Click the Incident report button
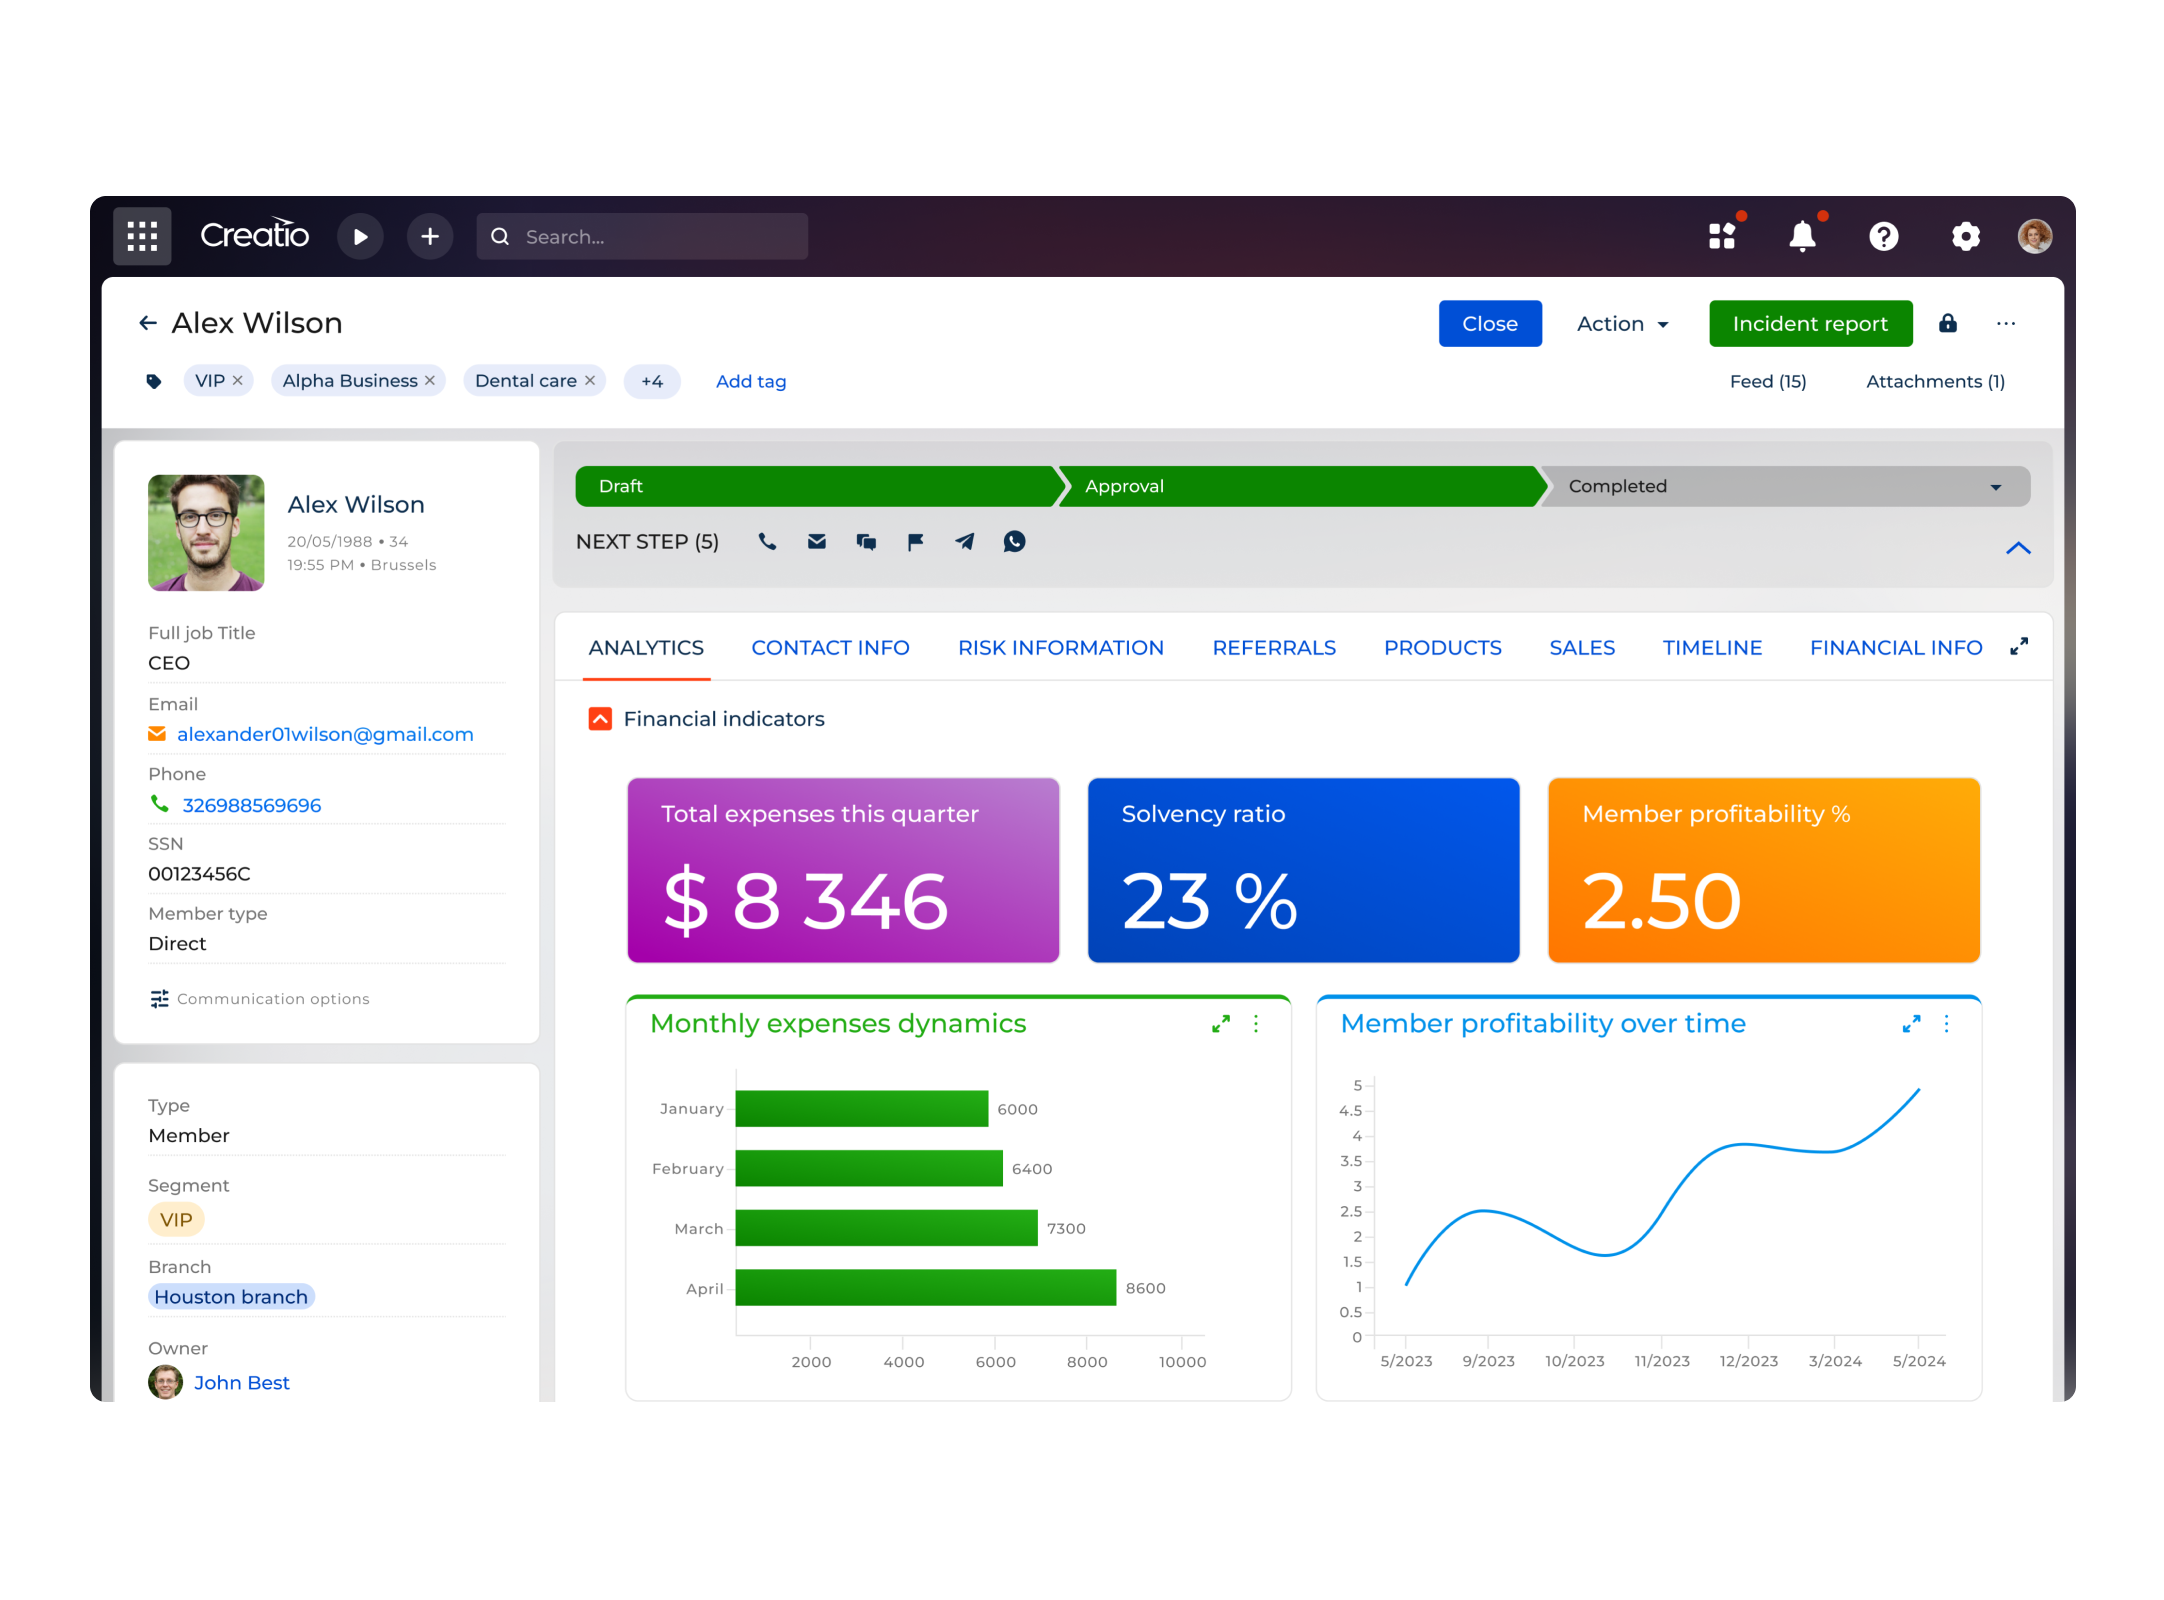The height and width of the screenshot is (1600, 2164). tap(1810, 323)
